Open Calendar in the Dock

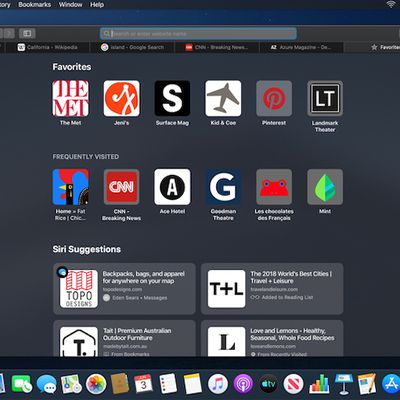(x=143, y=384)
